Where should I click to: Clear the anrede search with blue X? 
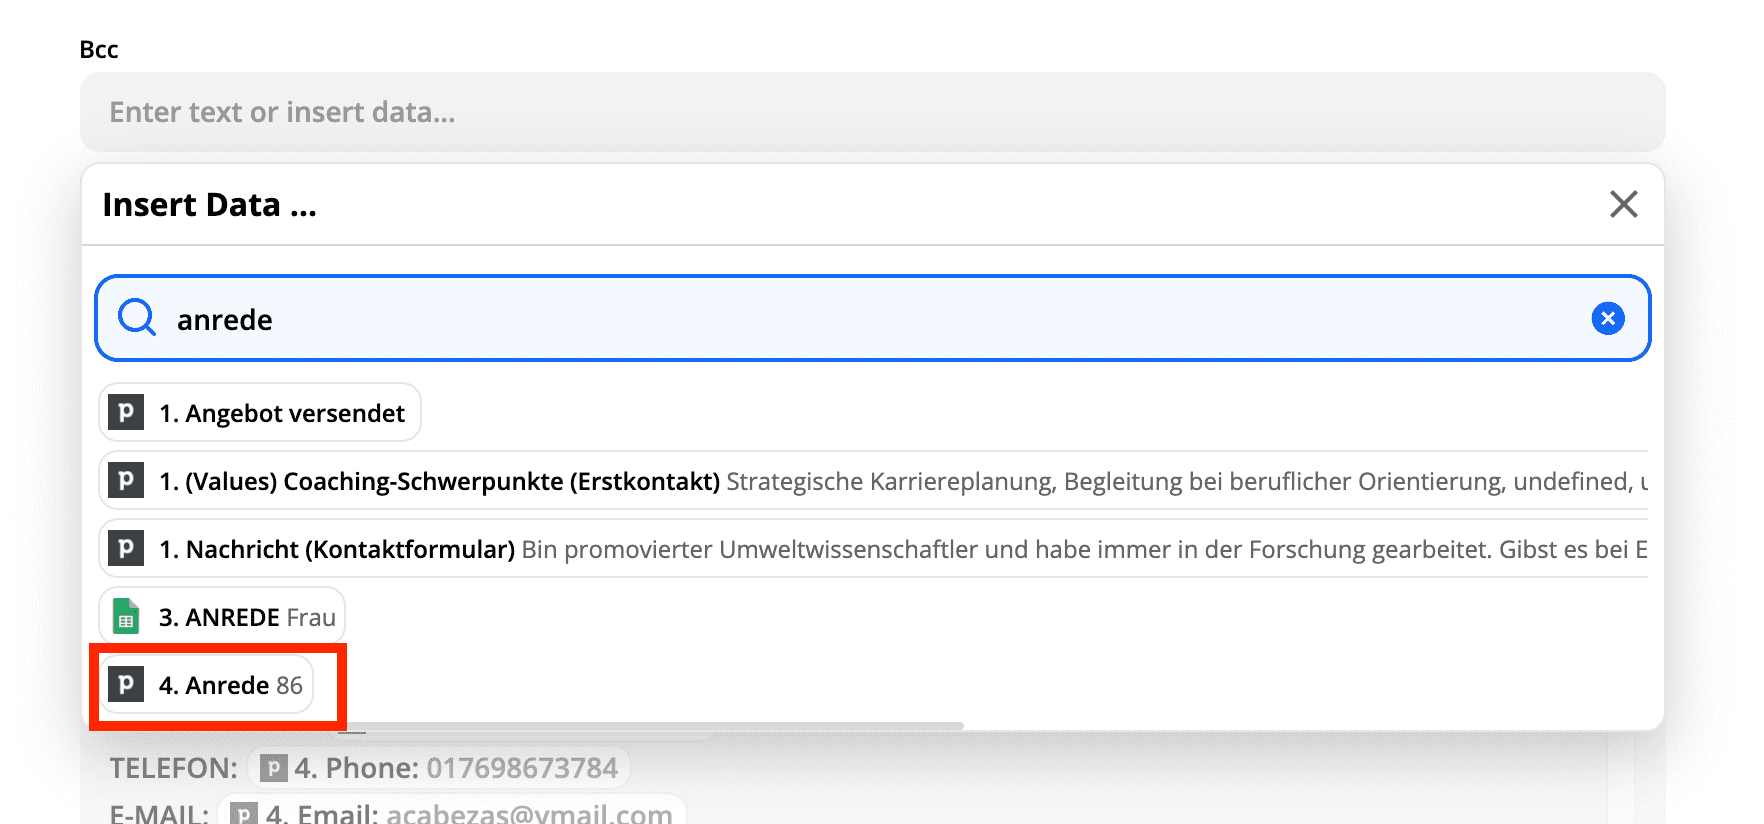point(1608,319)
